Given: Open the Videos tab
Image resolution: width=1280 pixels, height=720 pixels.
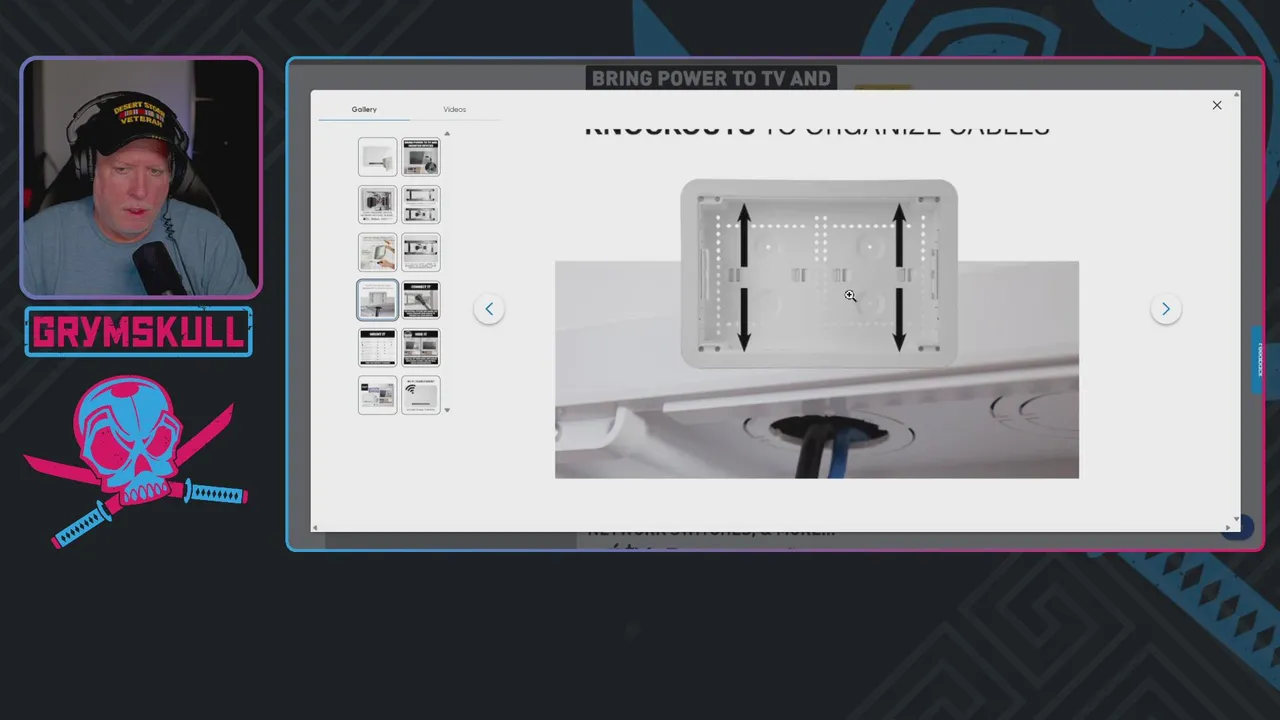Looking at the screenshot, I should tap(454, 109).
